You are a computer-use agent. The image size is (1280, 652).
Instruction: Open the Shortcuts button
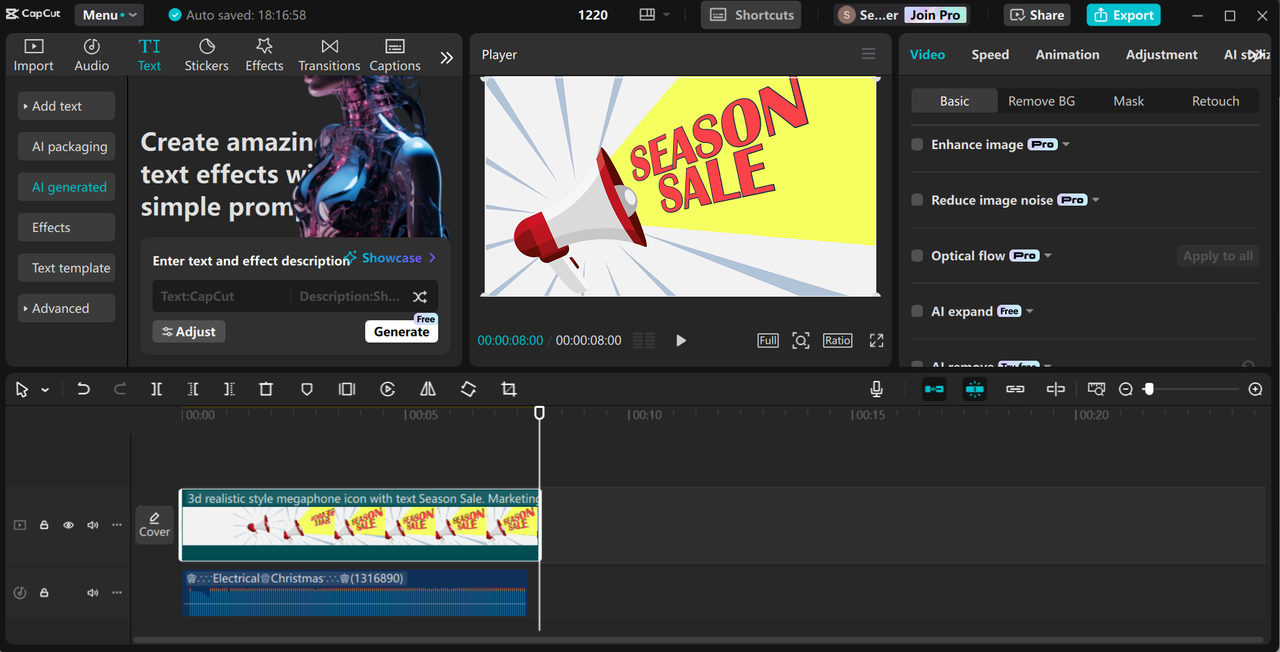tap(751, 15)
